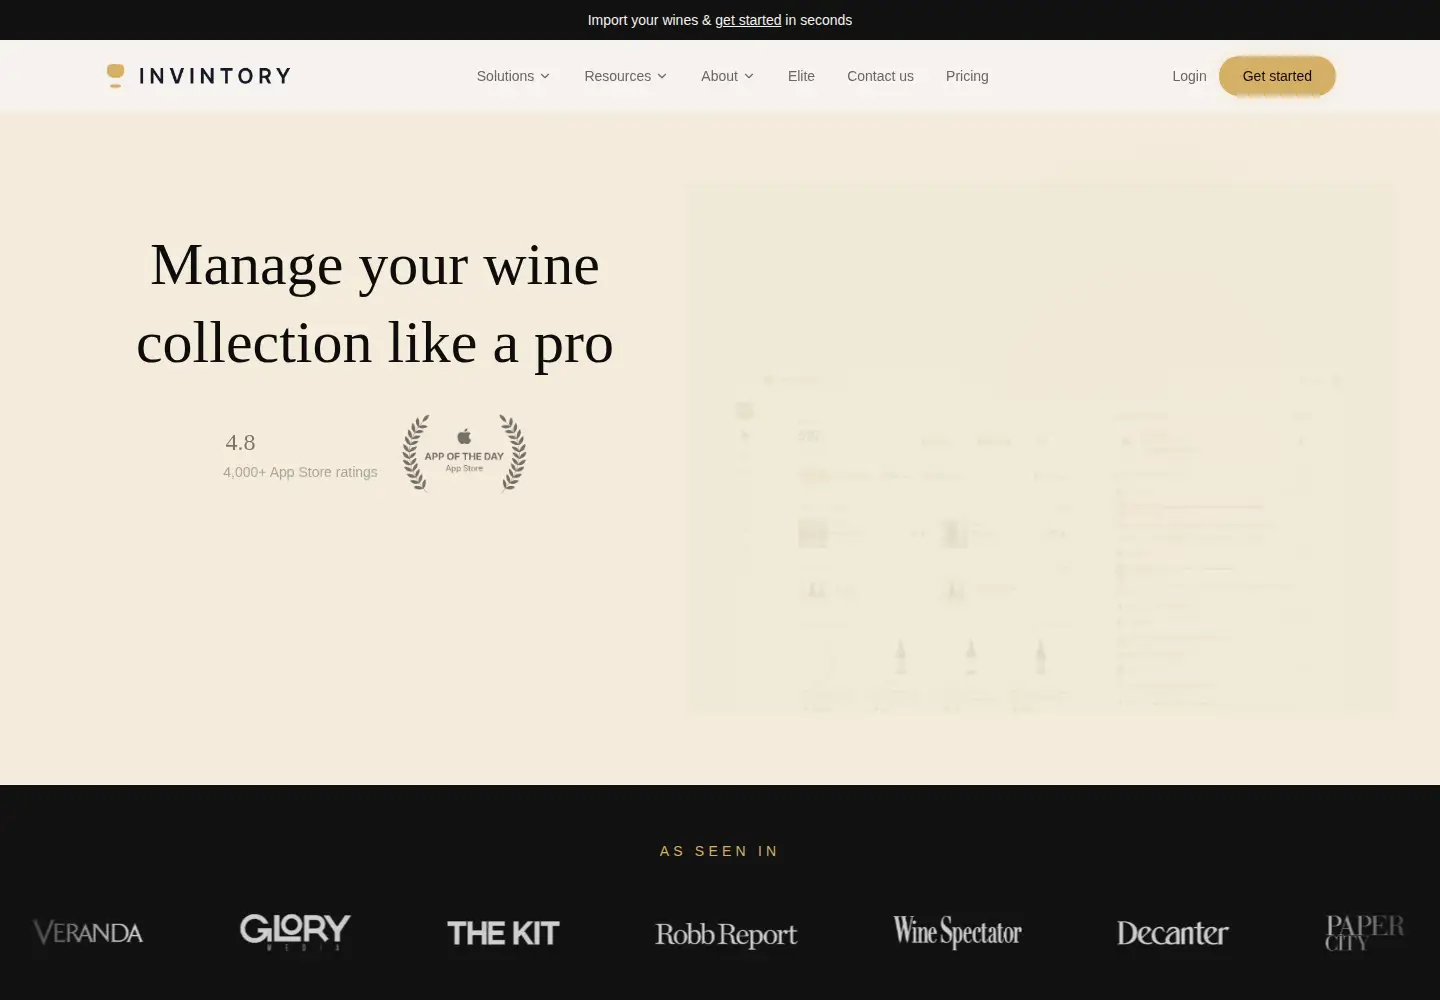Open the Contact us page
1440x1000 pixels.
880,76
